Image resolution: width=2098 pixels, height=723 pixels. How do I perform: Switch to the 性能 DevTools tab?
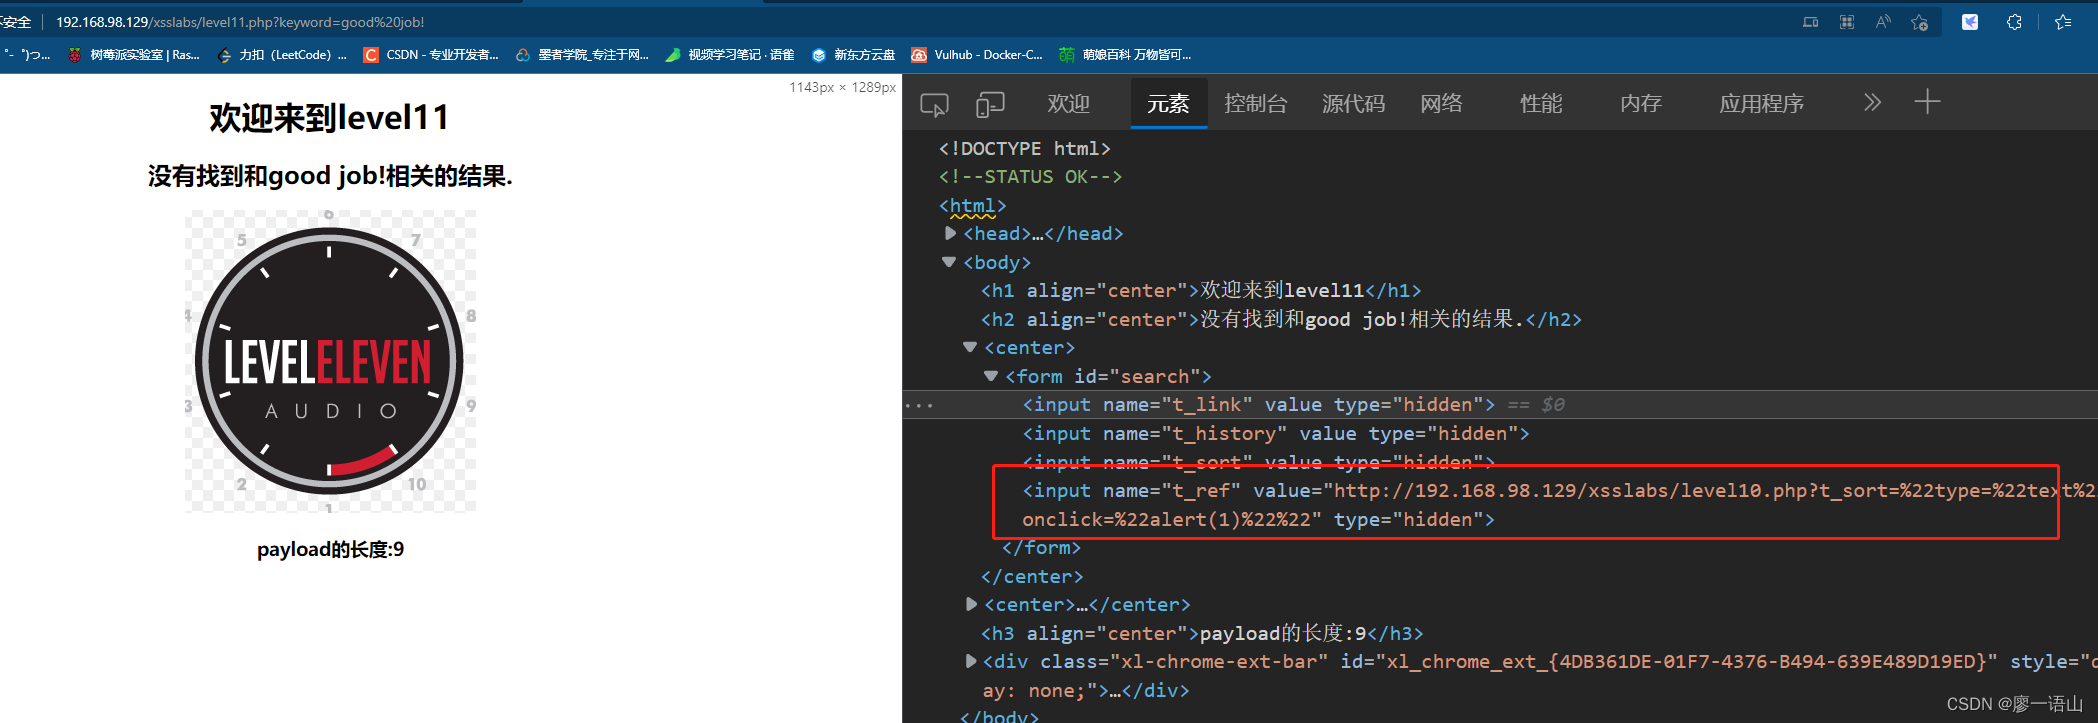point(1541,104)
